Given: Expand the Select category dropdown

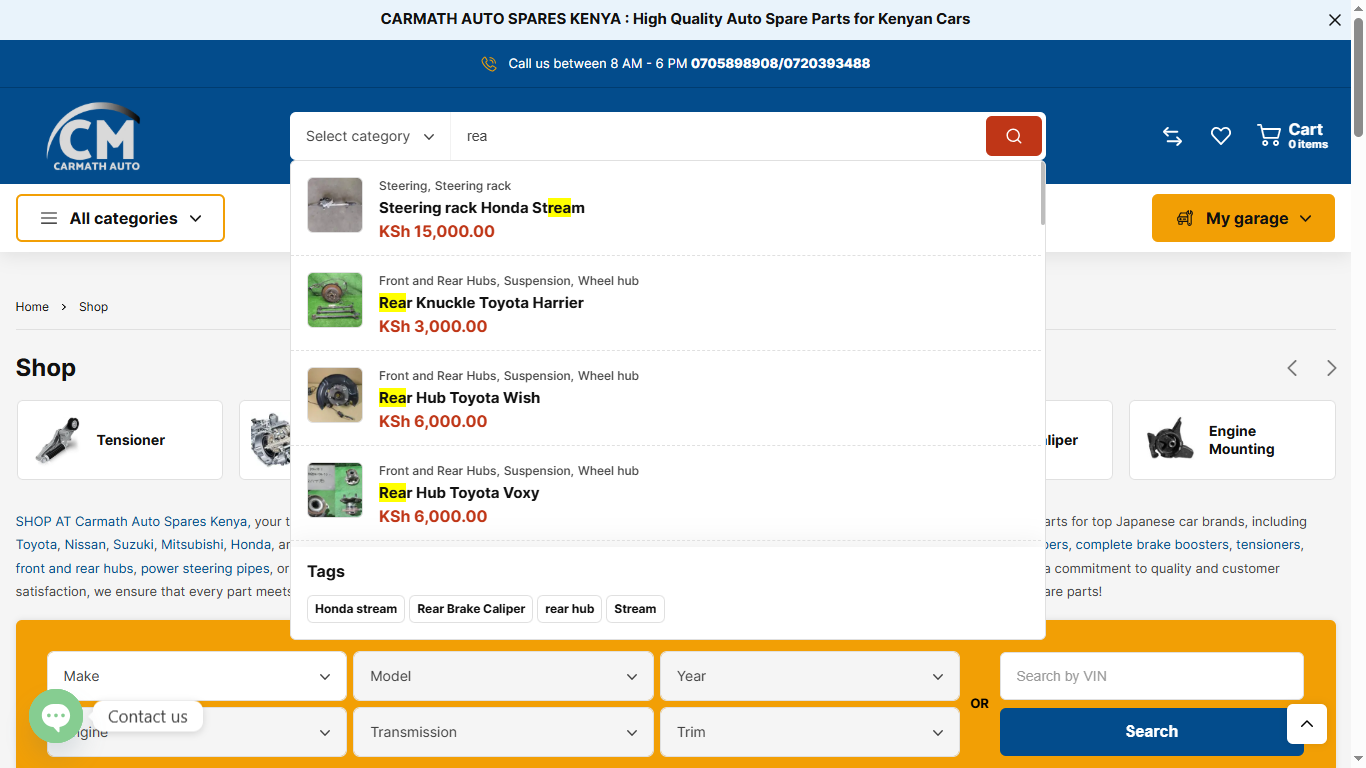Looking at the screenshot, I should point(370,136).
